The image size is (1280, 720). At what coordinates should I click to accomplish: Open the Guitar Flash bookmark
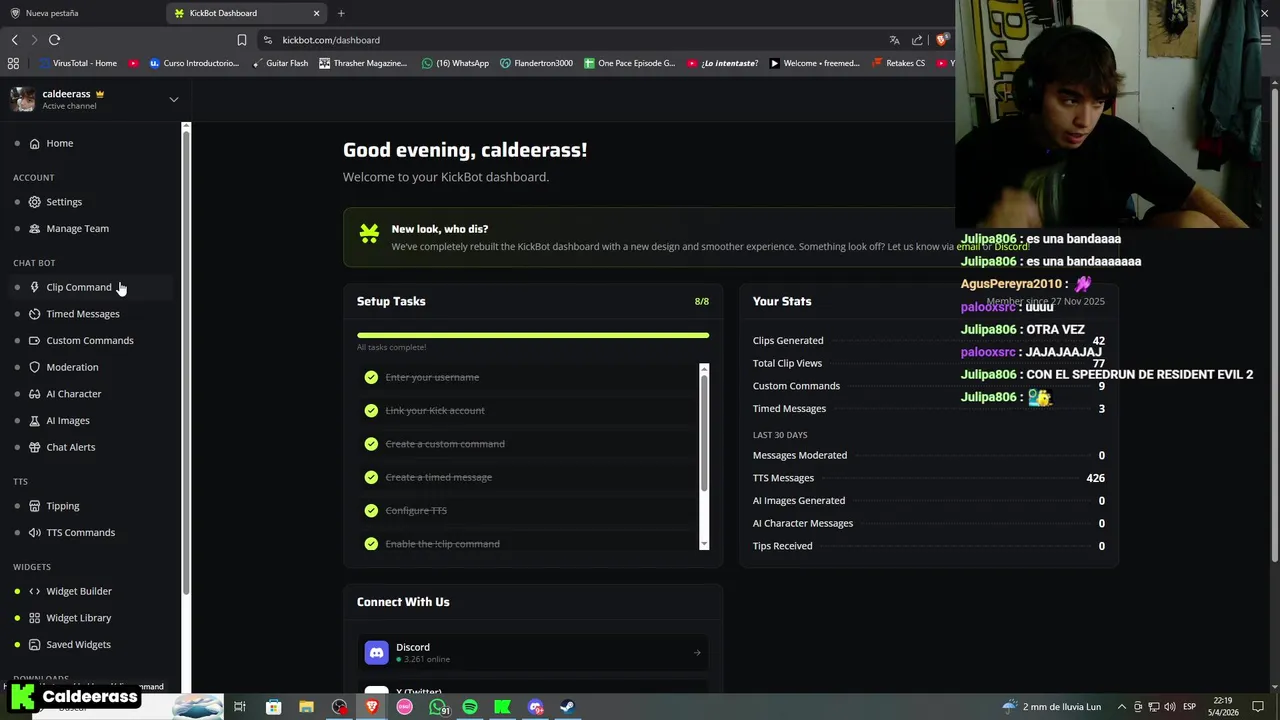coord(280,63)
